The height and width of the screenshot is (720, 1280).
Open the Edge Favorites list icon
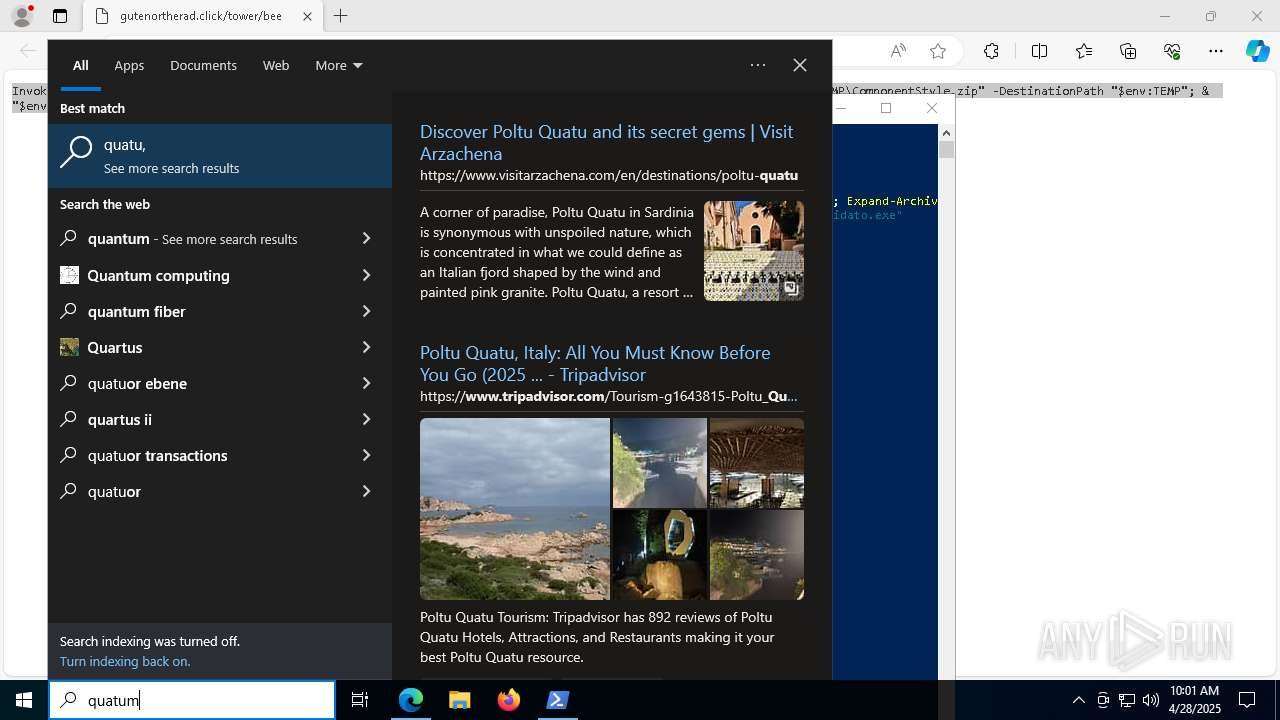1084,51
